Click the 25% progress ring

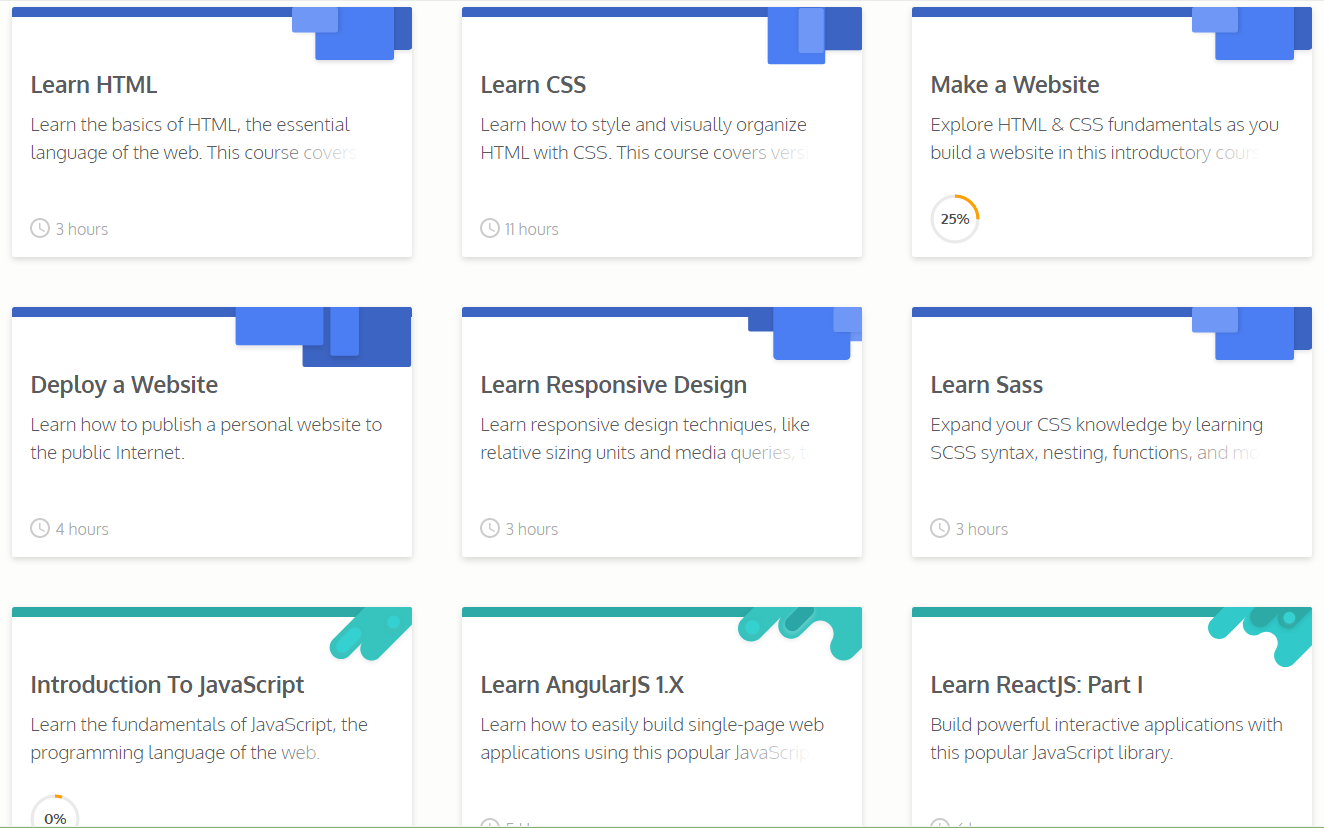point(955,219)
